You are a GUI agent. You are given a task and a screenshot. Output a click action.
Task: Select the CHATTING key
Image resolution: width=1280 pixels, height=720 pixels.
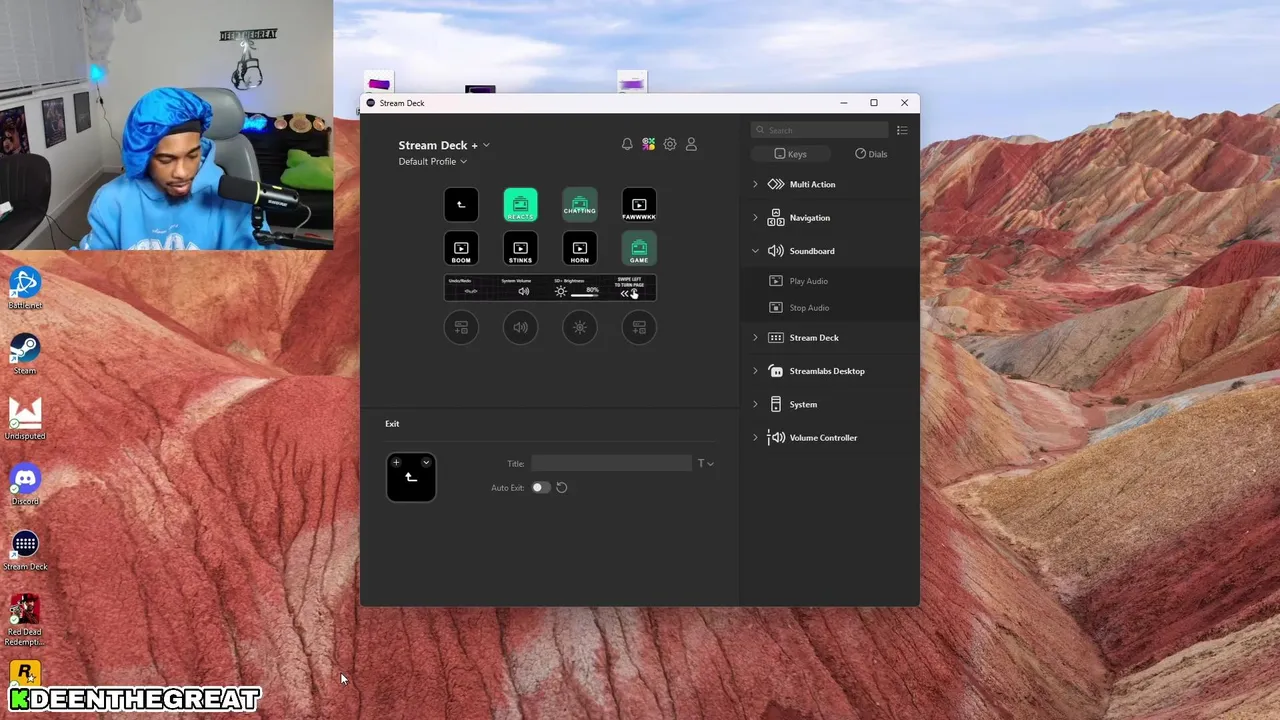coord(580,205)
